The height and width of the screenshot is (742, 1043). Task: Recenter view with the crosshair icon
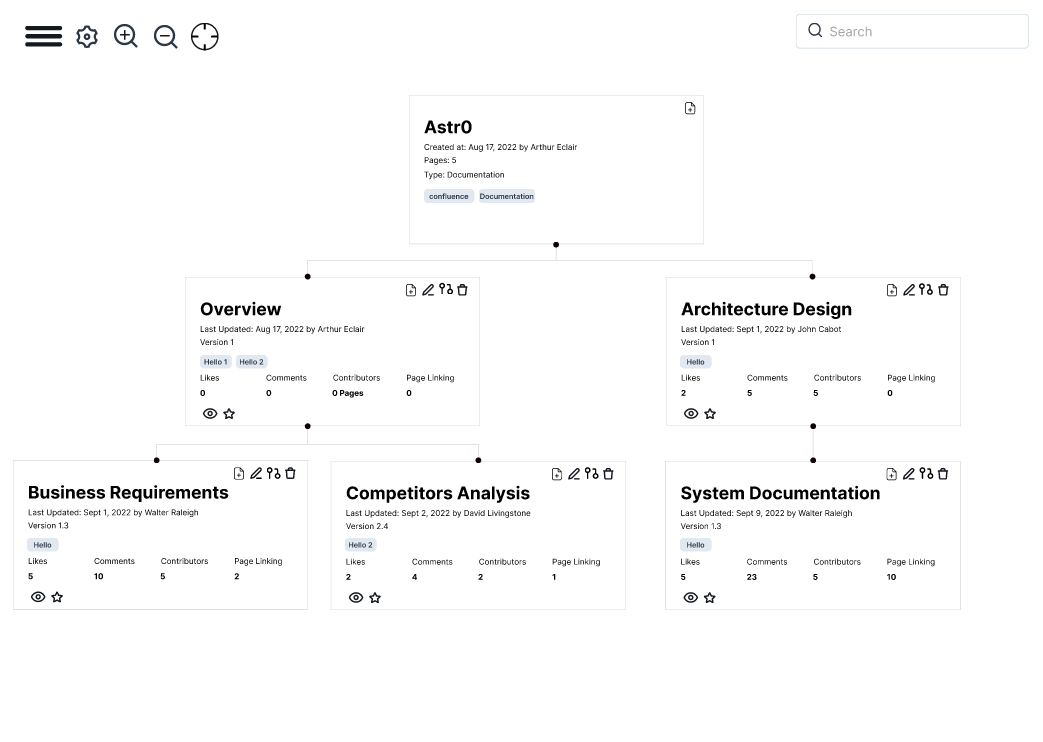coord(205,36)
